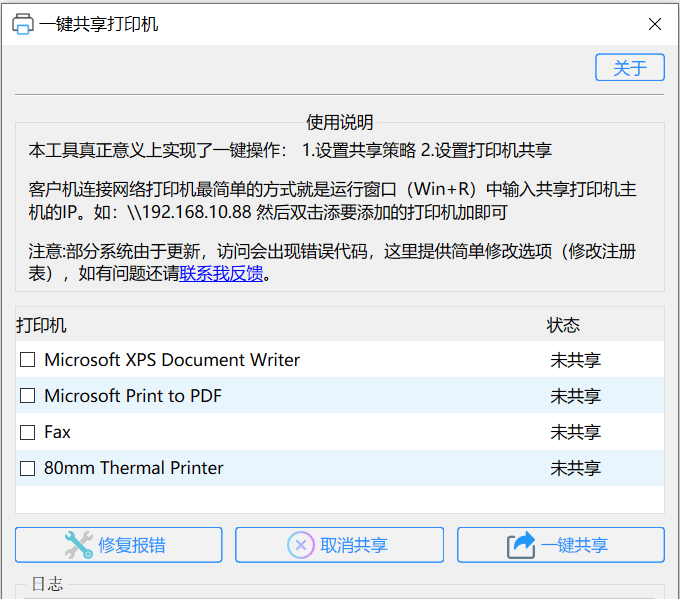Viewport: 680px width, 599px height.
Task: Select the 80mm Thermal Printer checkbox
Action: pos(28,468)
